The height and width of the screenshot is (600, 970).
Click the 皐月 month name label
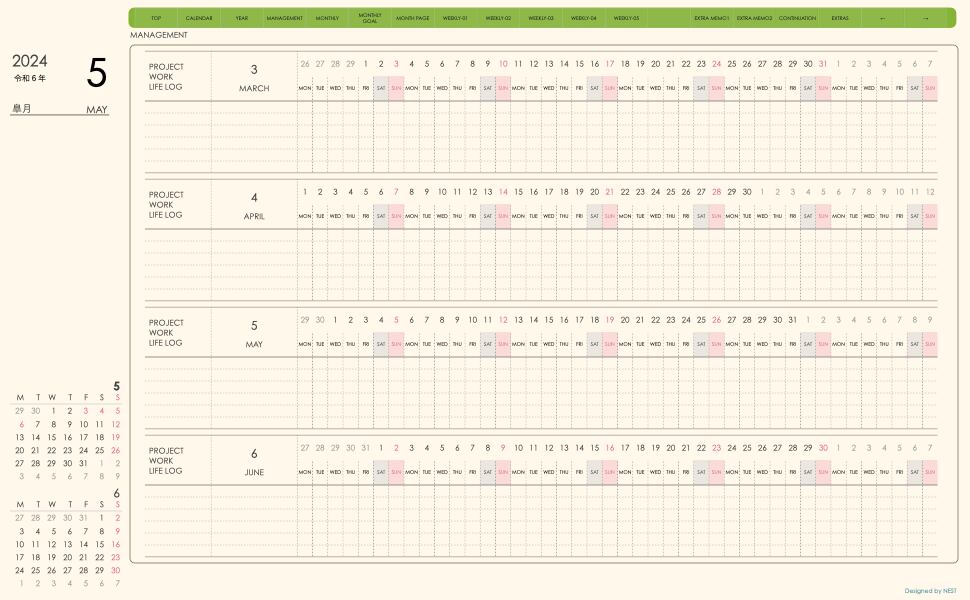[22, 108]
